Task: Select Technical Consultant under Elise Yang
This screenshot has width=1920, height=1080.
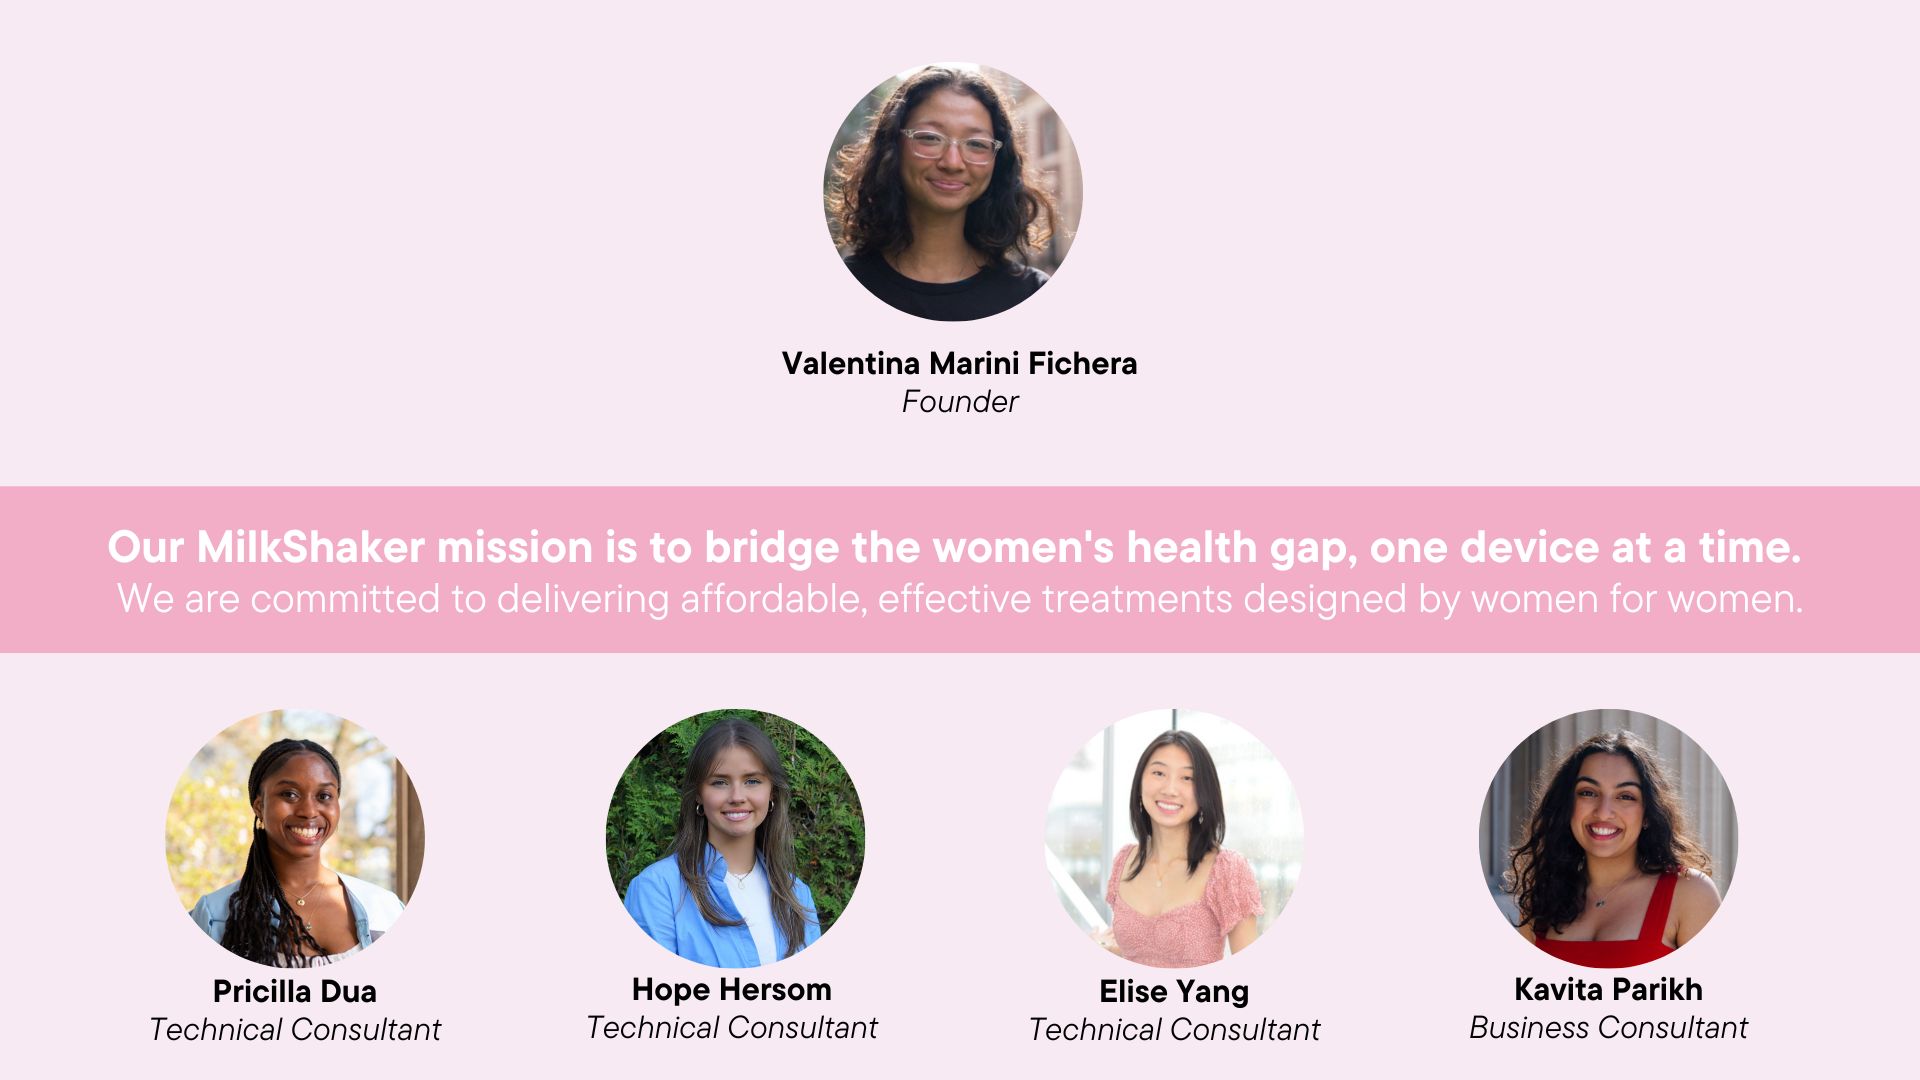Action: (x=1174, y=1029)
